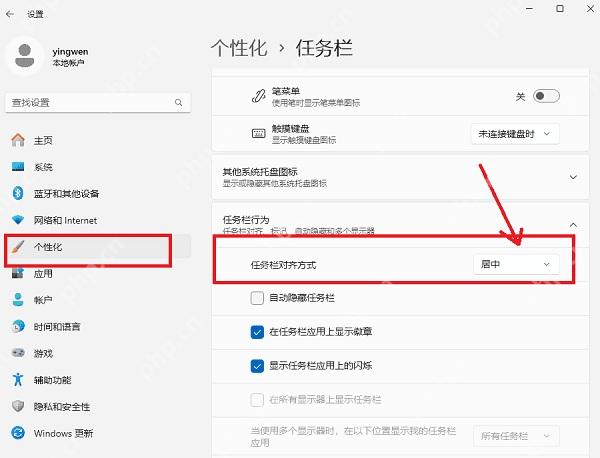The width and height of the screenshot is (600, 458).
Task: Open the 居中 taskbar alignment dropdown
Action: pos(516,264)
